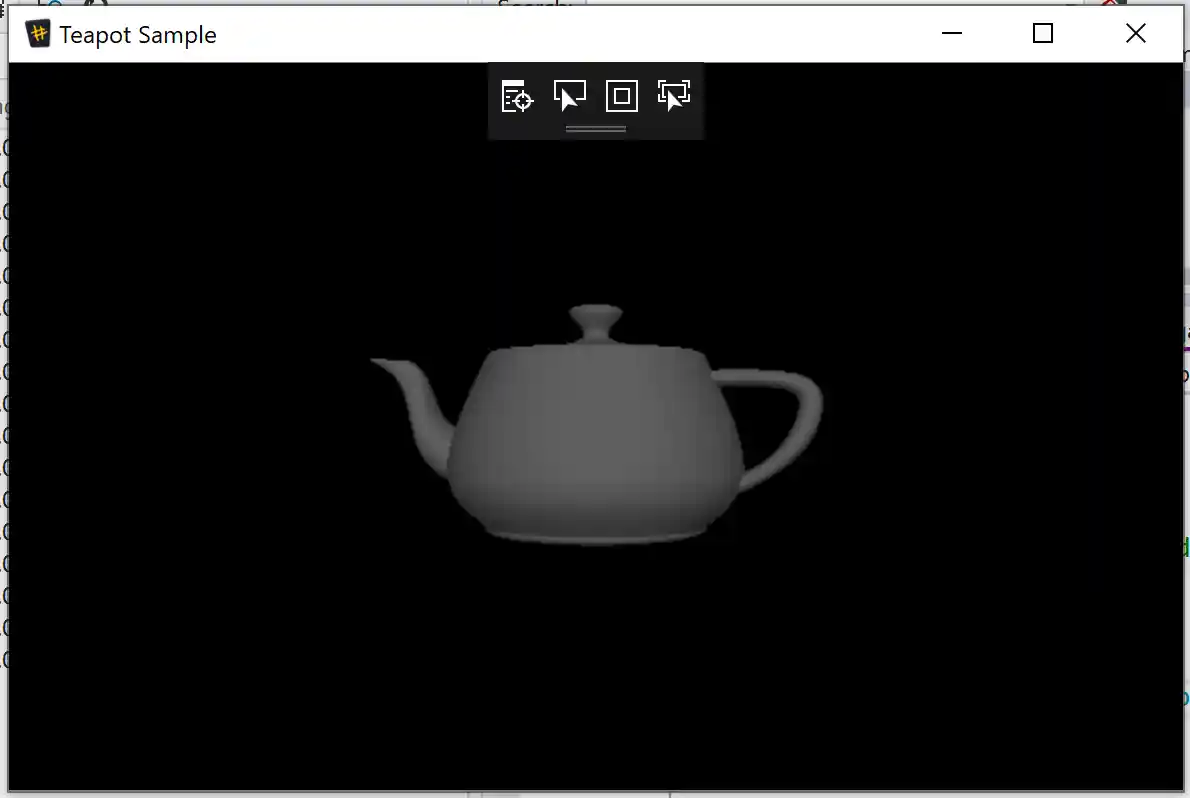1190x798 pixels.
Task: Click the floating capture toolbar panel
Action: click(595, 100)
